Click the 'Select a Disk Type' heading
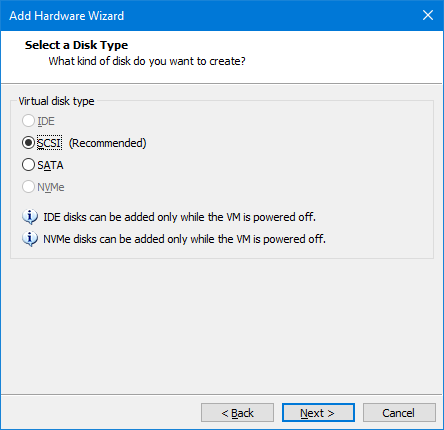The height and width of the screenshot is (430, 444). tap(76, 45)
